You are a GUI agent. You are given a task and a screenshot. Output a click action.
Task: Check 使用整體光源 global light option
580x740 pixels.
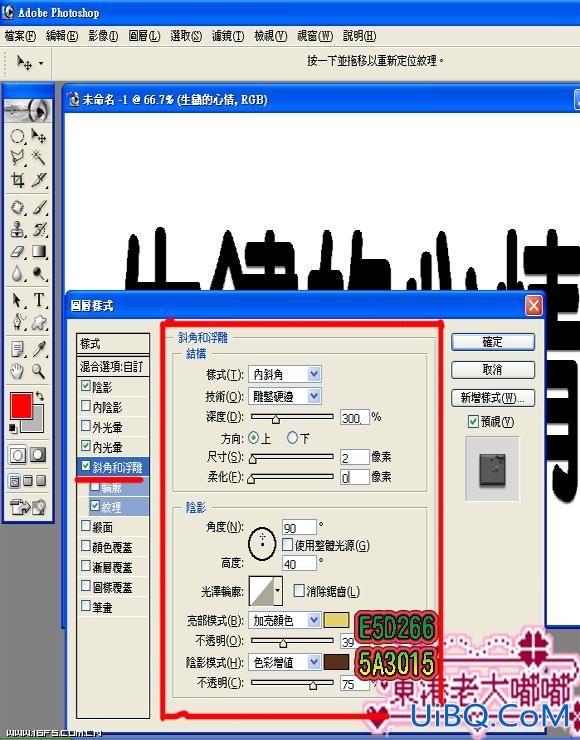coord(287,545)
